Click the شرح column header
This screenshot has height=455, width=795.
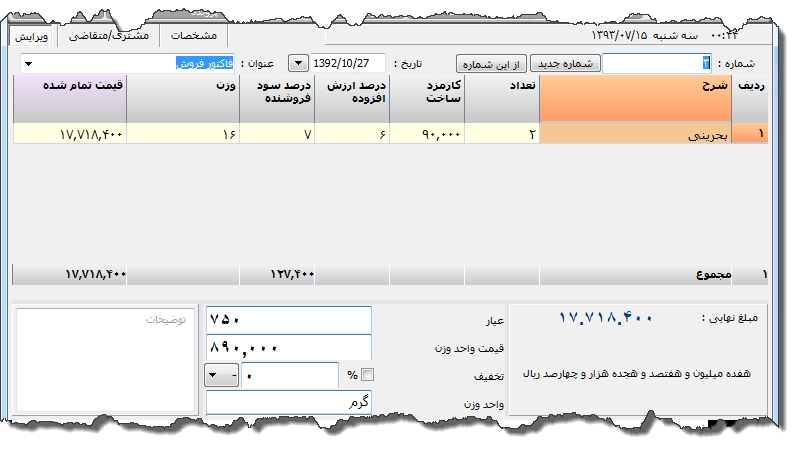point(635,98)
